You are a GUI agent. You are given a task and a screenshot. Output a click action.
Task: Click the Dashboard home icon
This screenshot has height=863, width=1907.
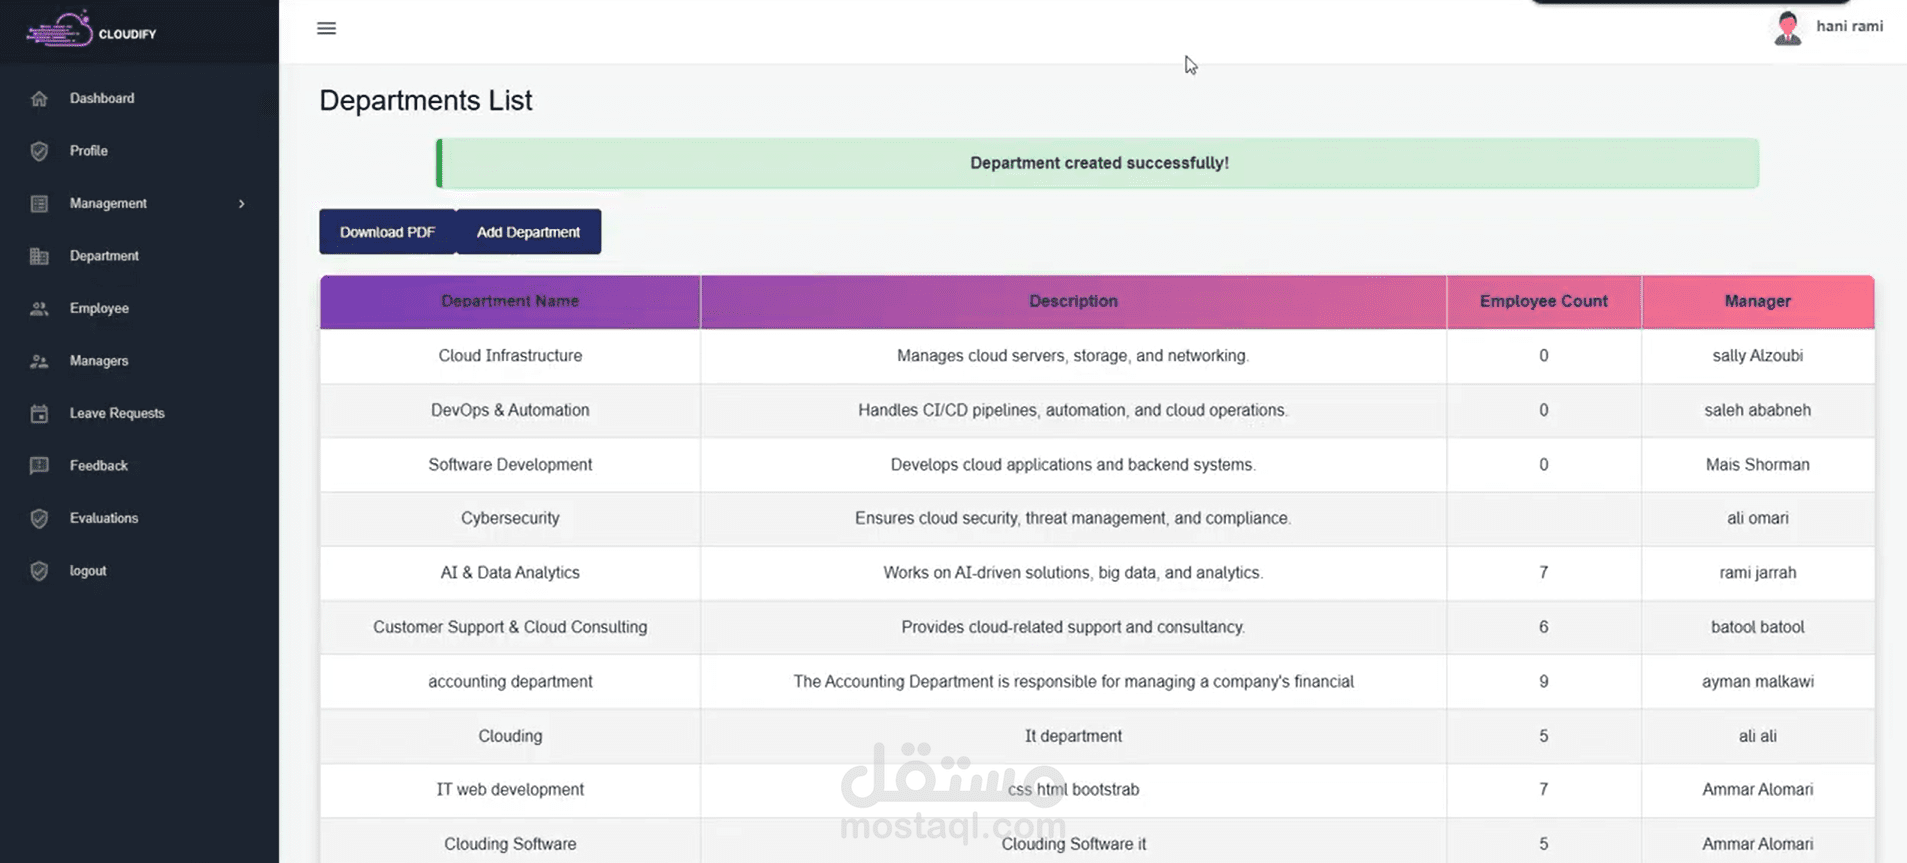click(x=39, y=98)
